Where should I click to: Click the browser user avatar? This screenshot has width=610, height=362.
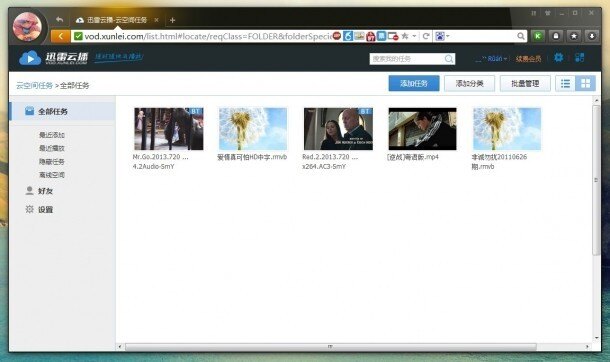click(x=27, y=27)
